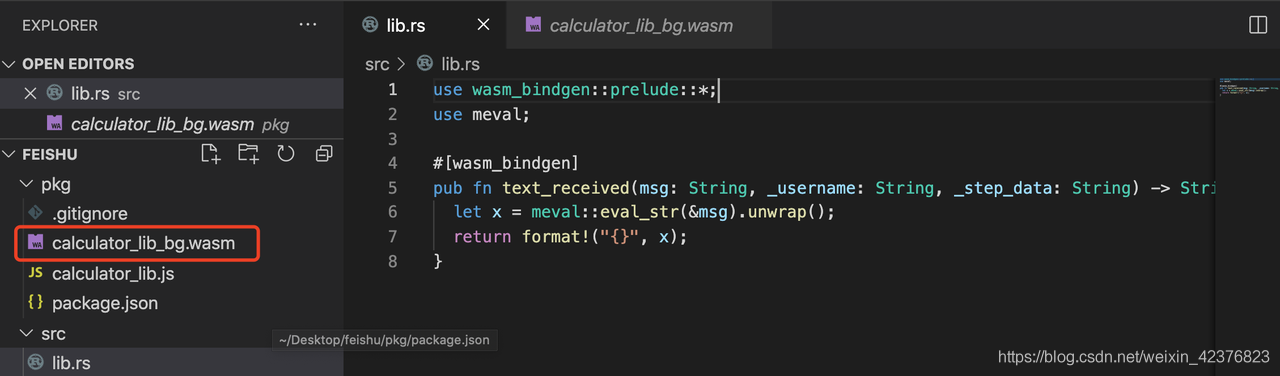This screenshot has height=376, width=1280.
Task: Click JS icon beside calculator_lib.js
Action: 35,273
